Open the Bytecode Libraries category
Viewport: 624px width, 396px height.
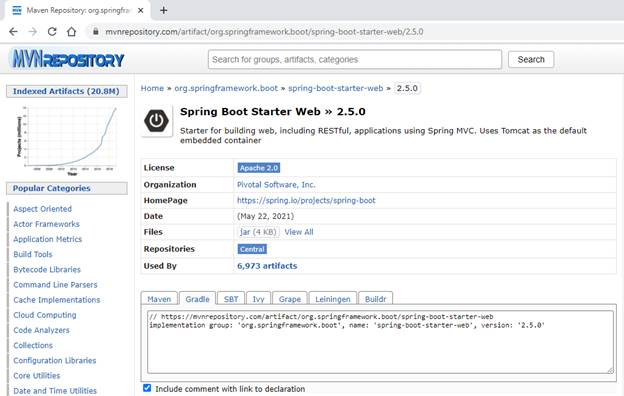47,269
